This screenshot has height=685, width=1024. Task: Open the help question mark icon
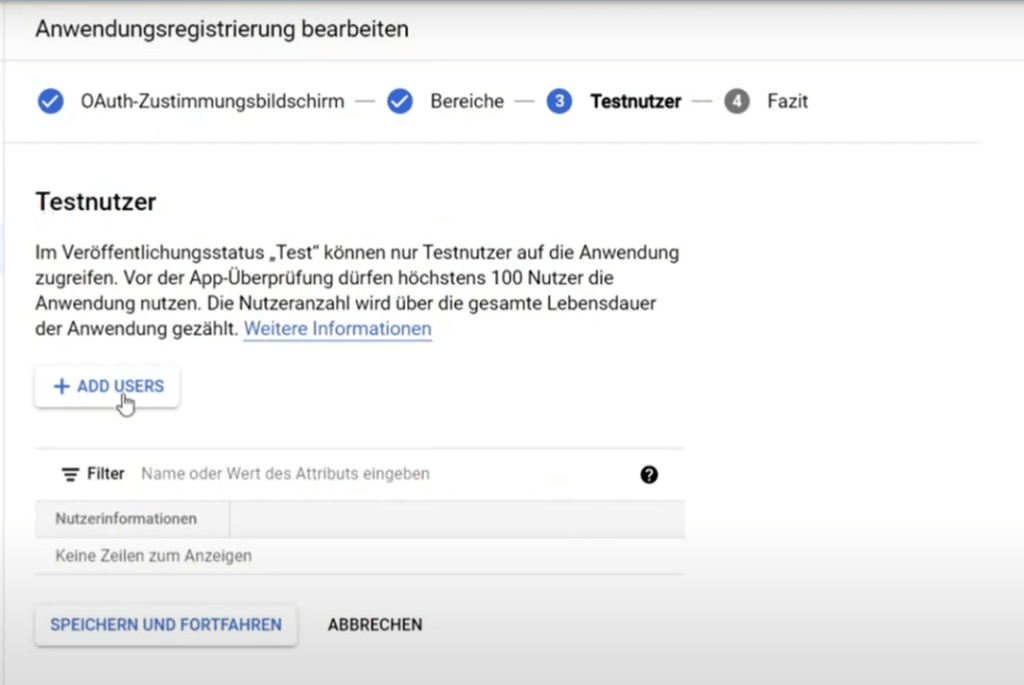click(649, 475)
